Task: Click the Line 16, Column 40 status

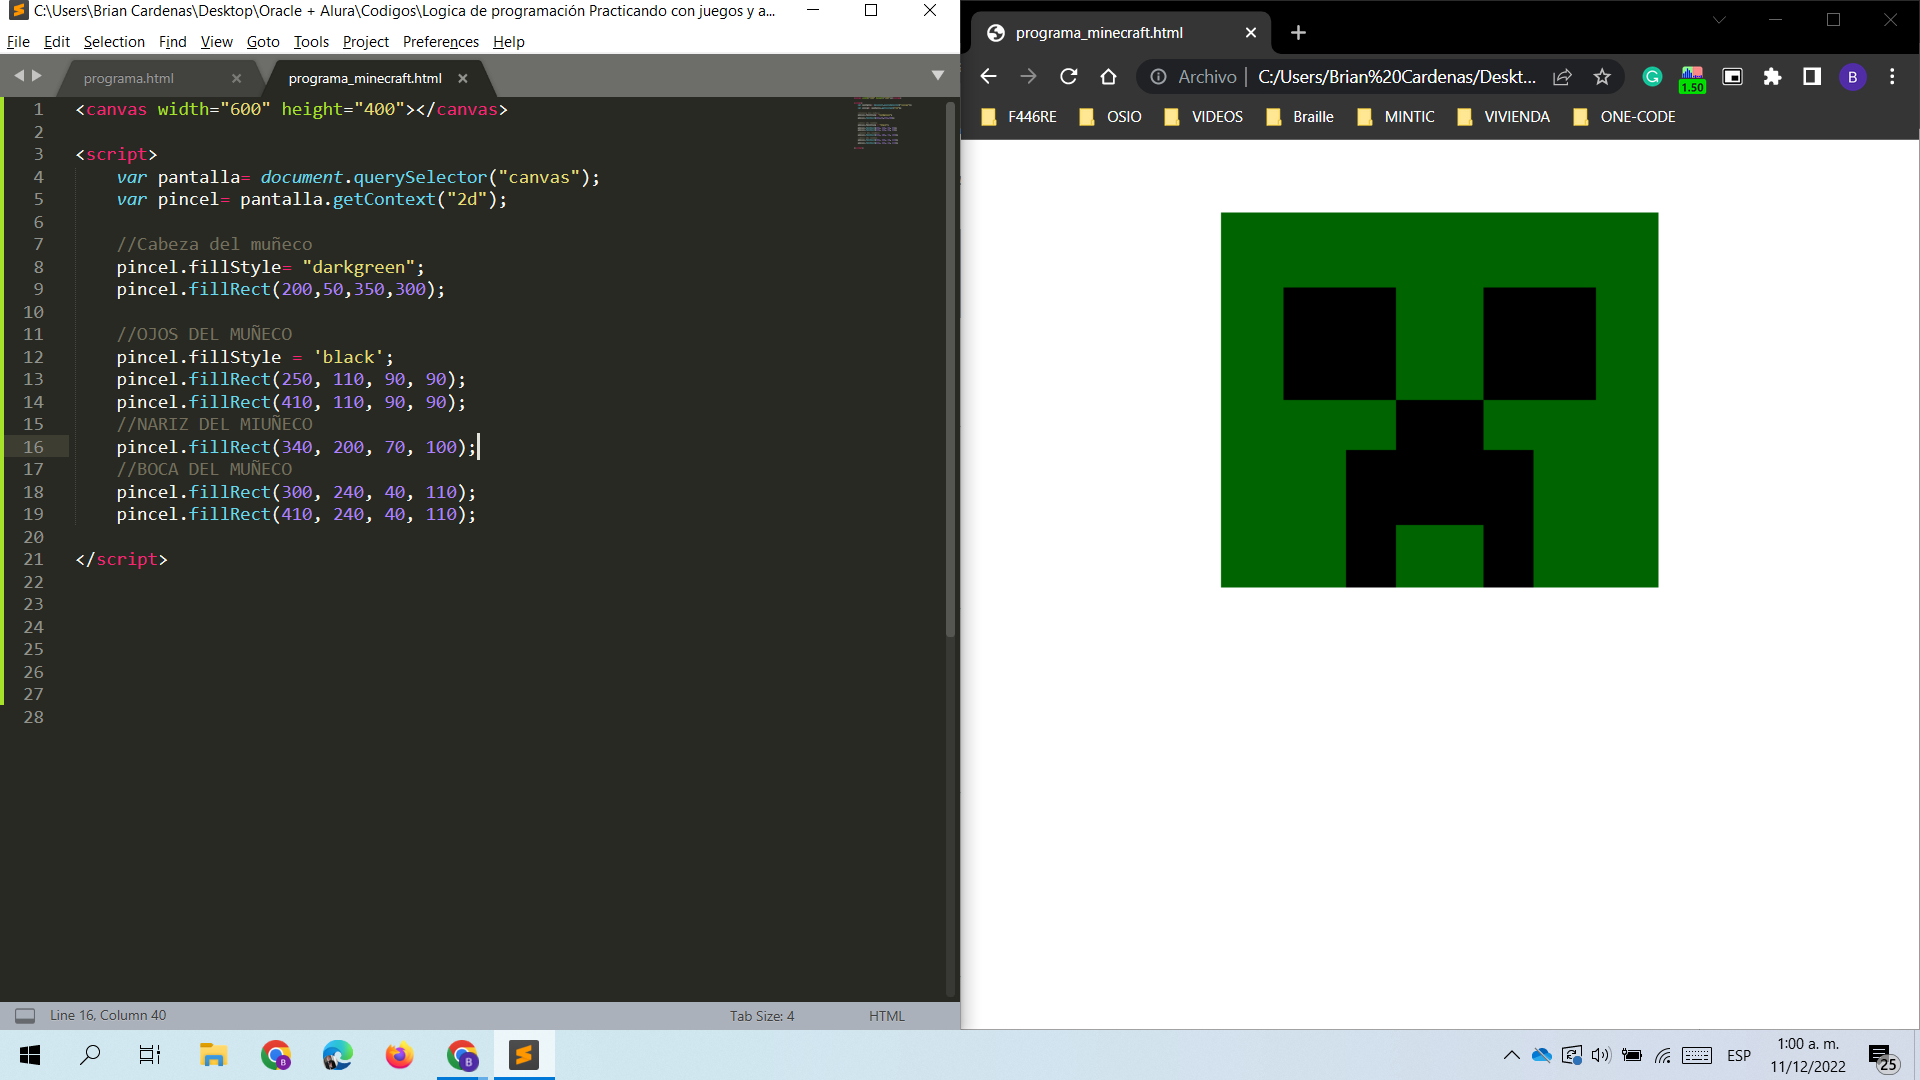Action: click(108, 1015)
